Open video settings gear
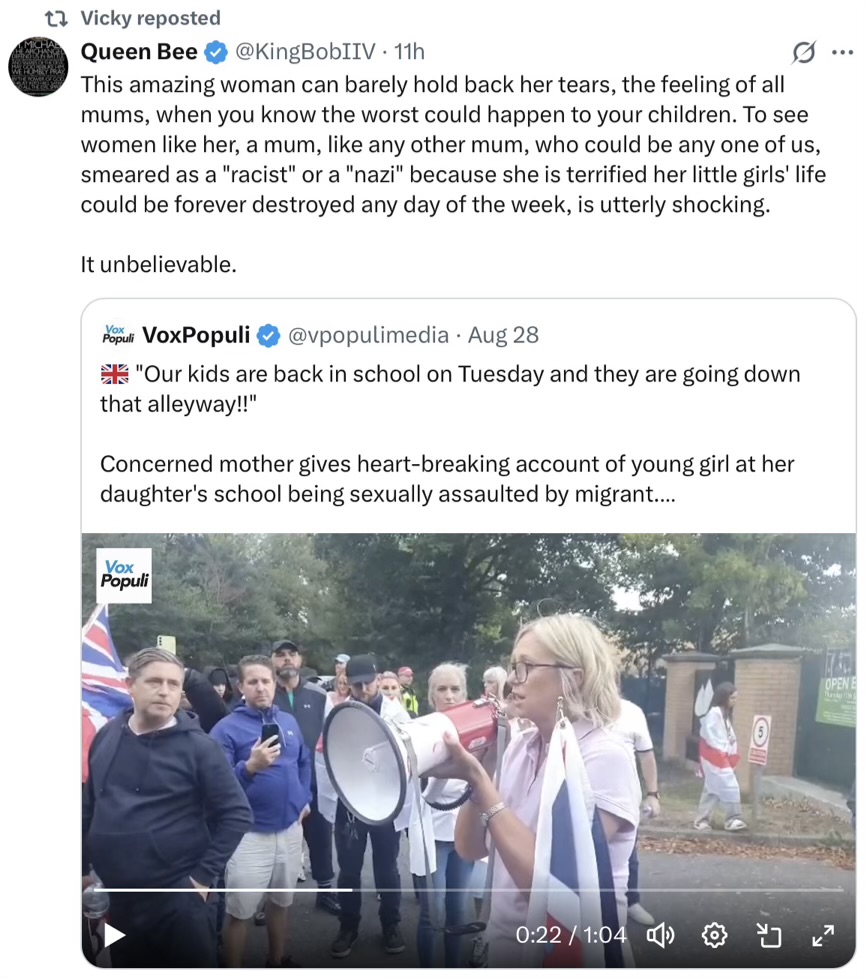The height and width of the screenshot is (978, 867). pos(715,936)
